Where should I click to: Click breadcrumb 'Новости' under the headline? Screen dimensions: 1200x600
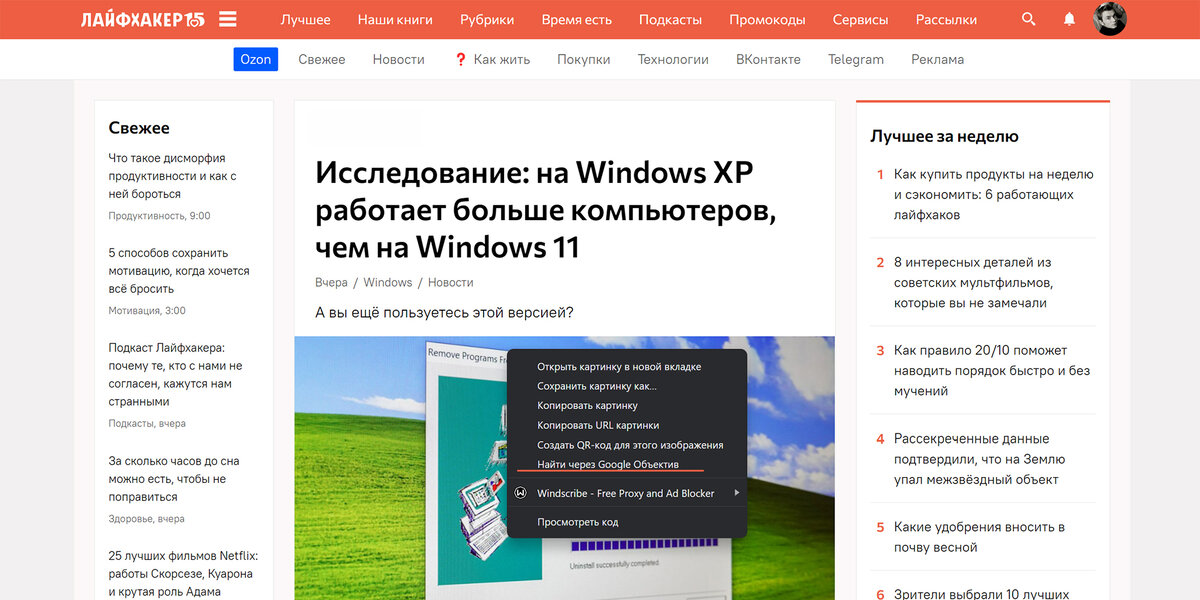coord(451,282)
